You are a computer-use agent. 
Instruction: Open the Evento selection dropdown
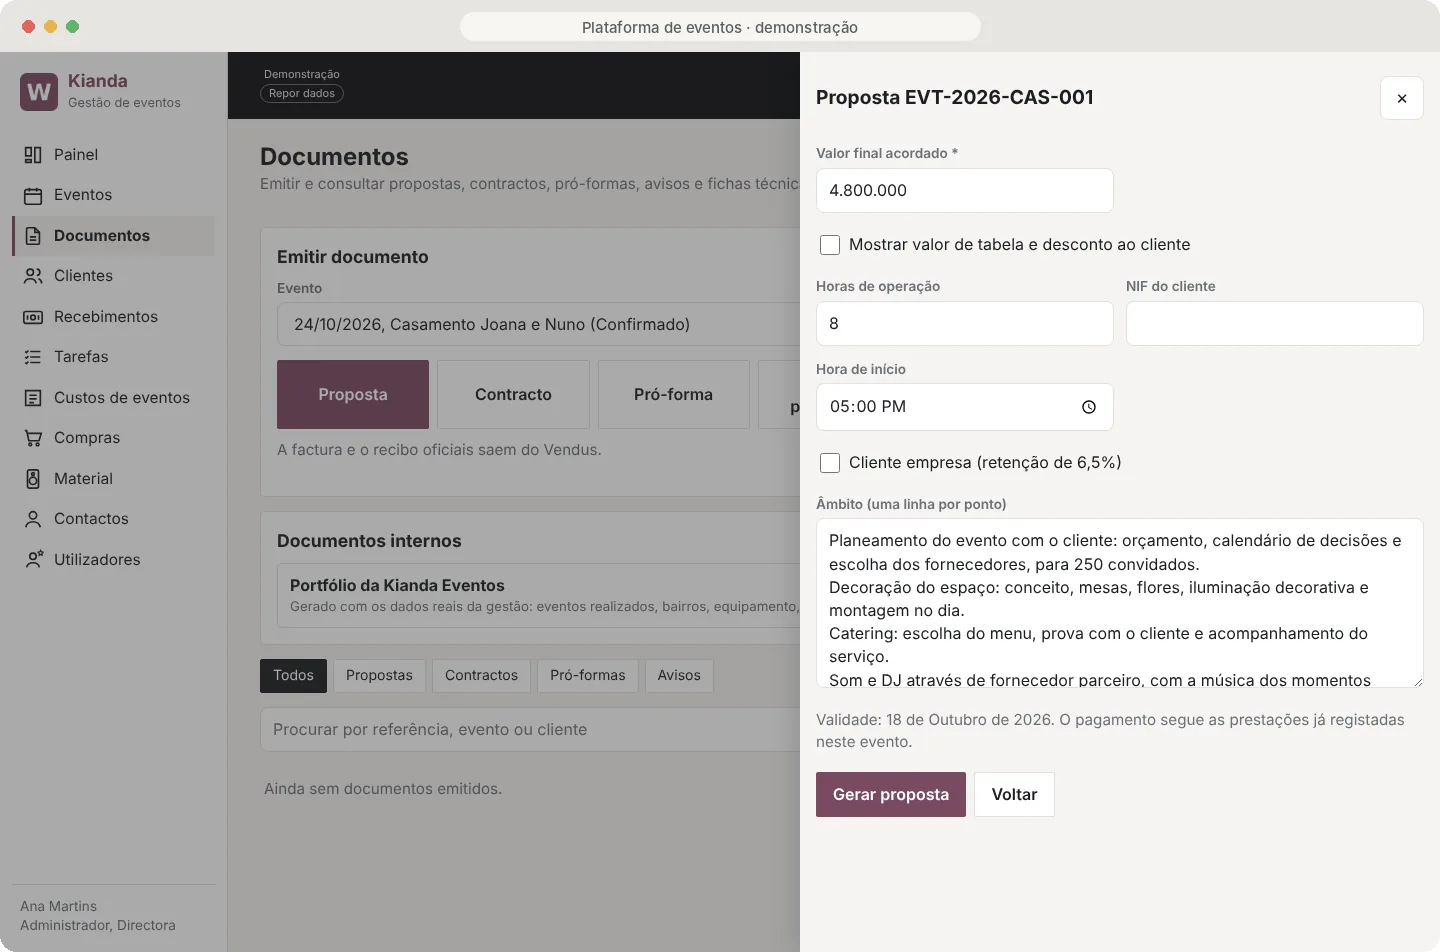click(x=538, y=325)
